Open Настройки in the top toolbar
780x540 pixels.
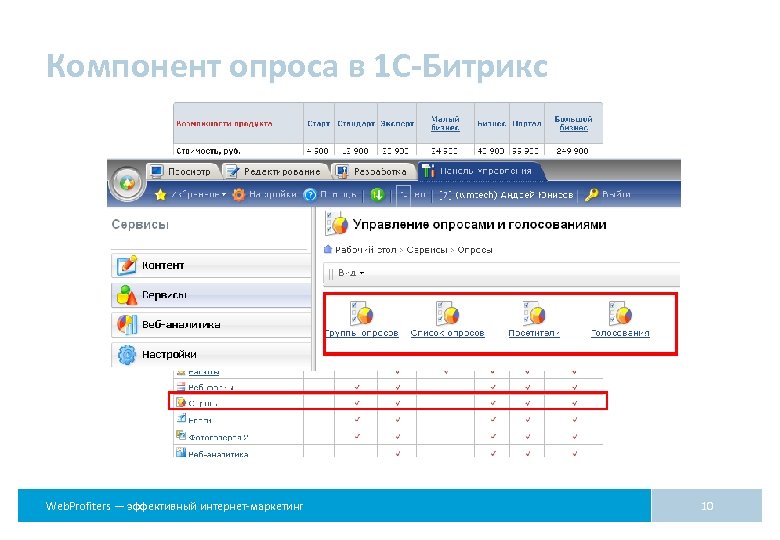pyautogui.click(x=273, y=194)
